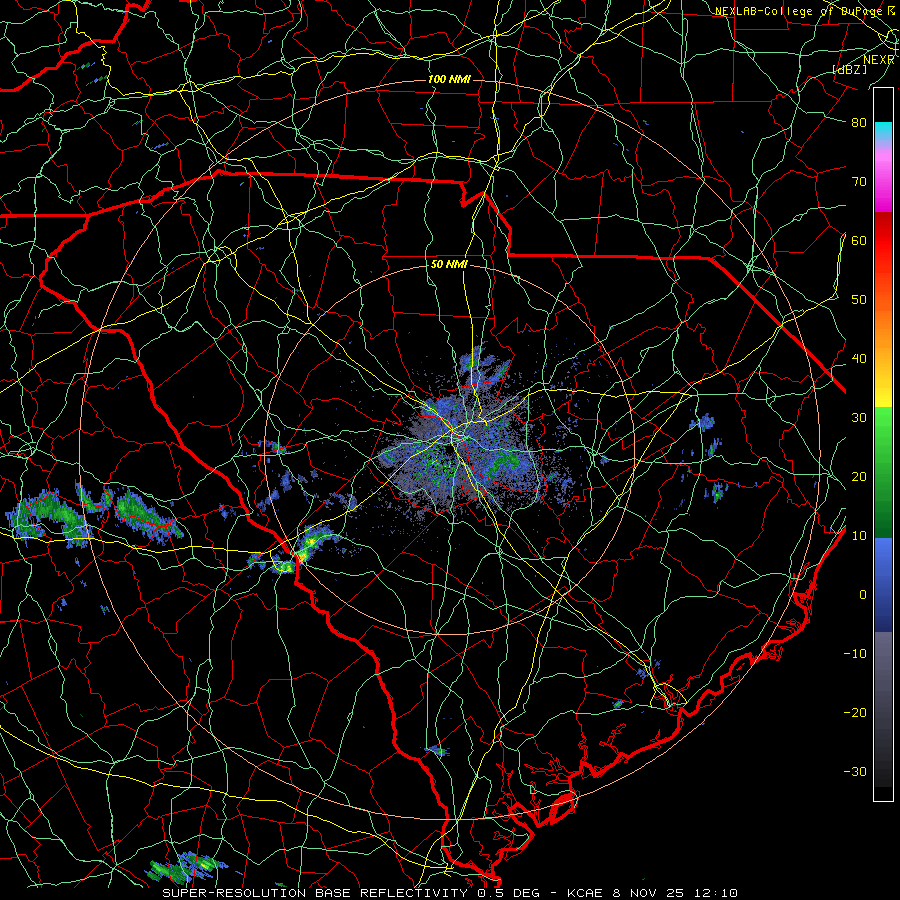Click the "KCAE" station ID in the caption
Screen dimensions: 900x900
(x=584, y=893)
